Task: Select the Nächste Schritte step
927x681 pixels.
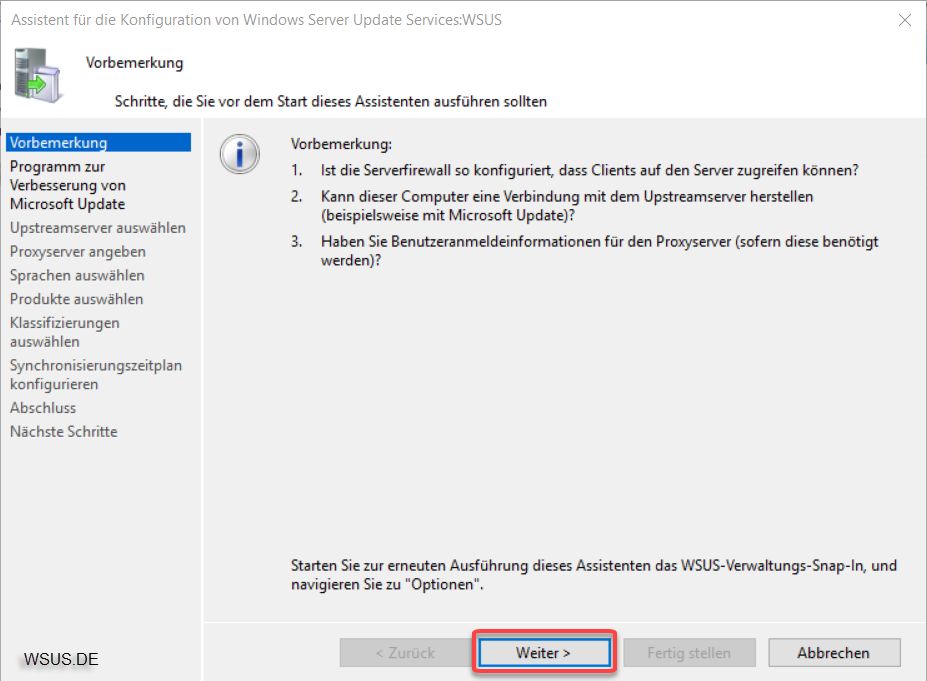Action: coord(63,431)
